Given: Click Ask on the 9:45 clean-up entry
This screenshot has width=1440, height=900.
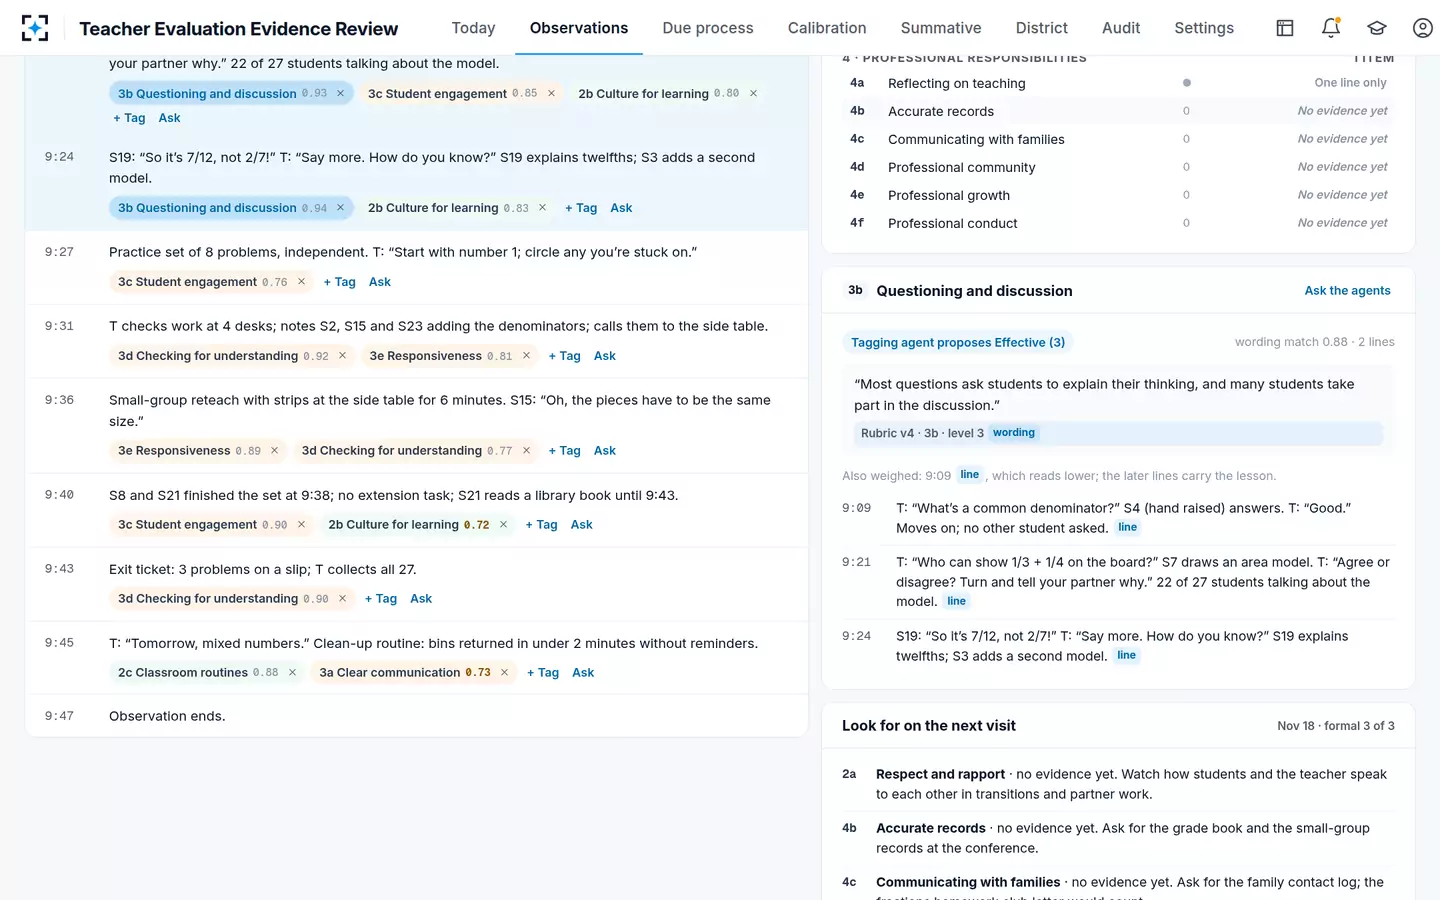Looking at the screenshot, I should click(x=583, y=673).
